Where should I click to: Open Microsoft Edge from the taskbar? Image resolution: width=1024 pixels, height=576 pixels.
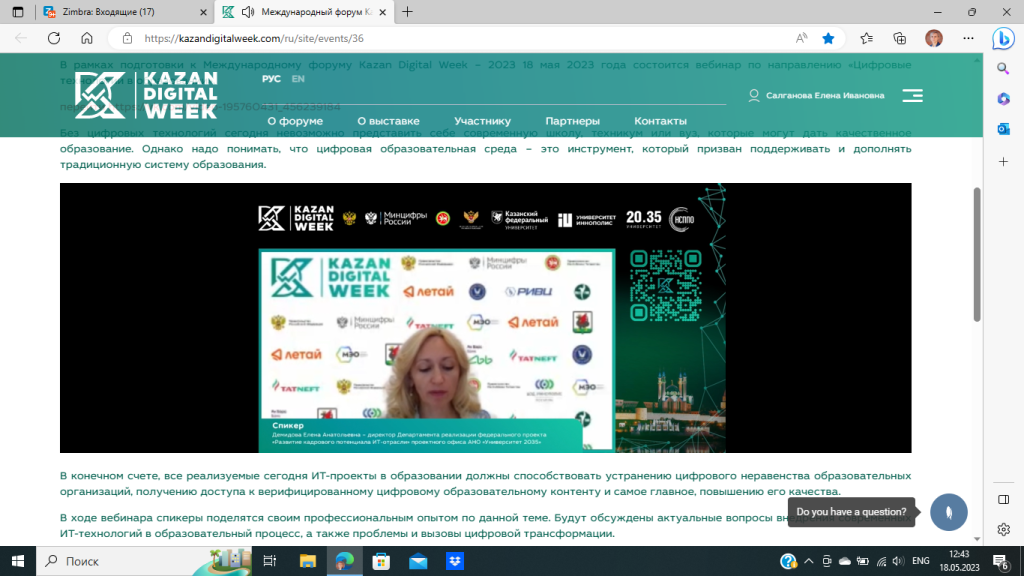[x=344, y=561]
